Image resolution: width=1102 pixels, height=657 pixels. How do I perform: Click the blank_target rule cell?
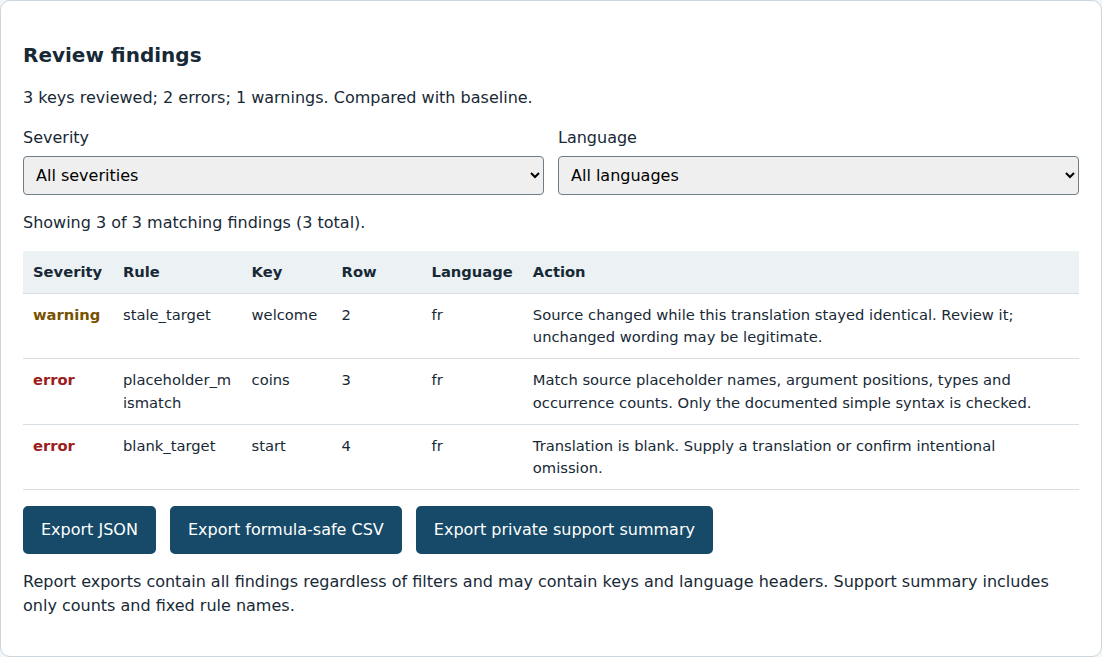click(x=169, y=446)
